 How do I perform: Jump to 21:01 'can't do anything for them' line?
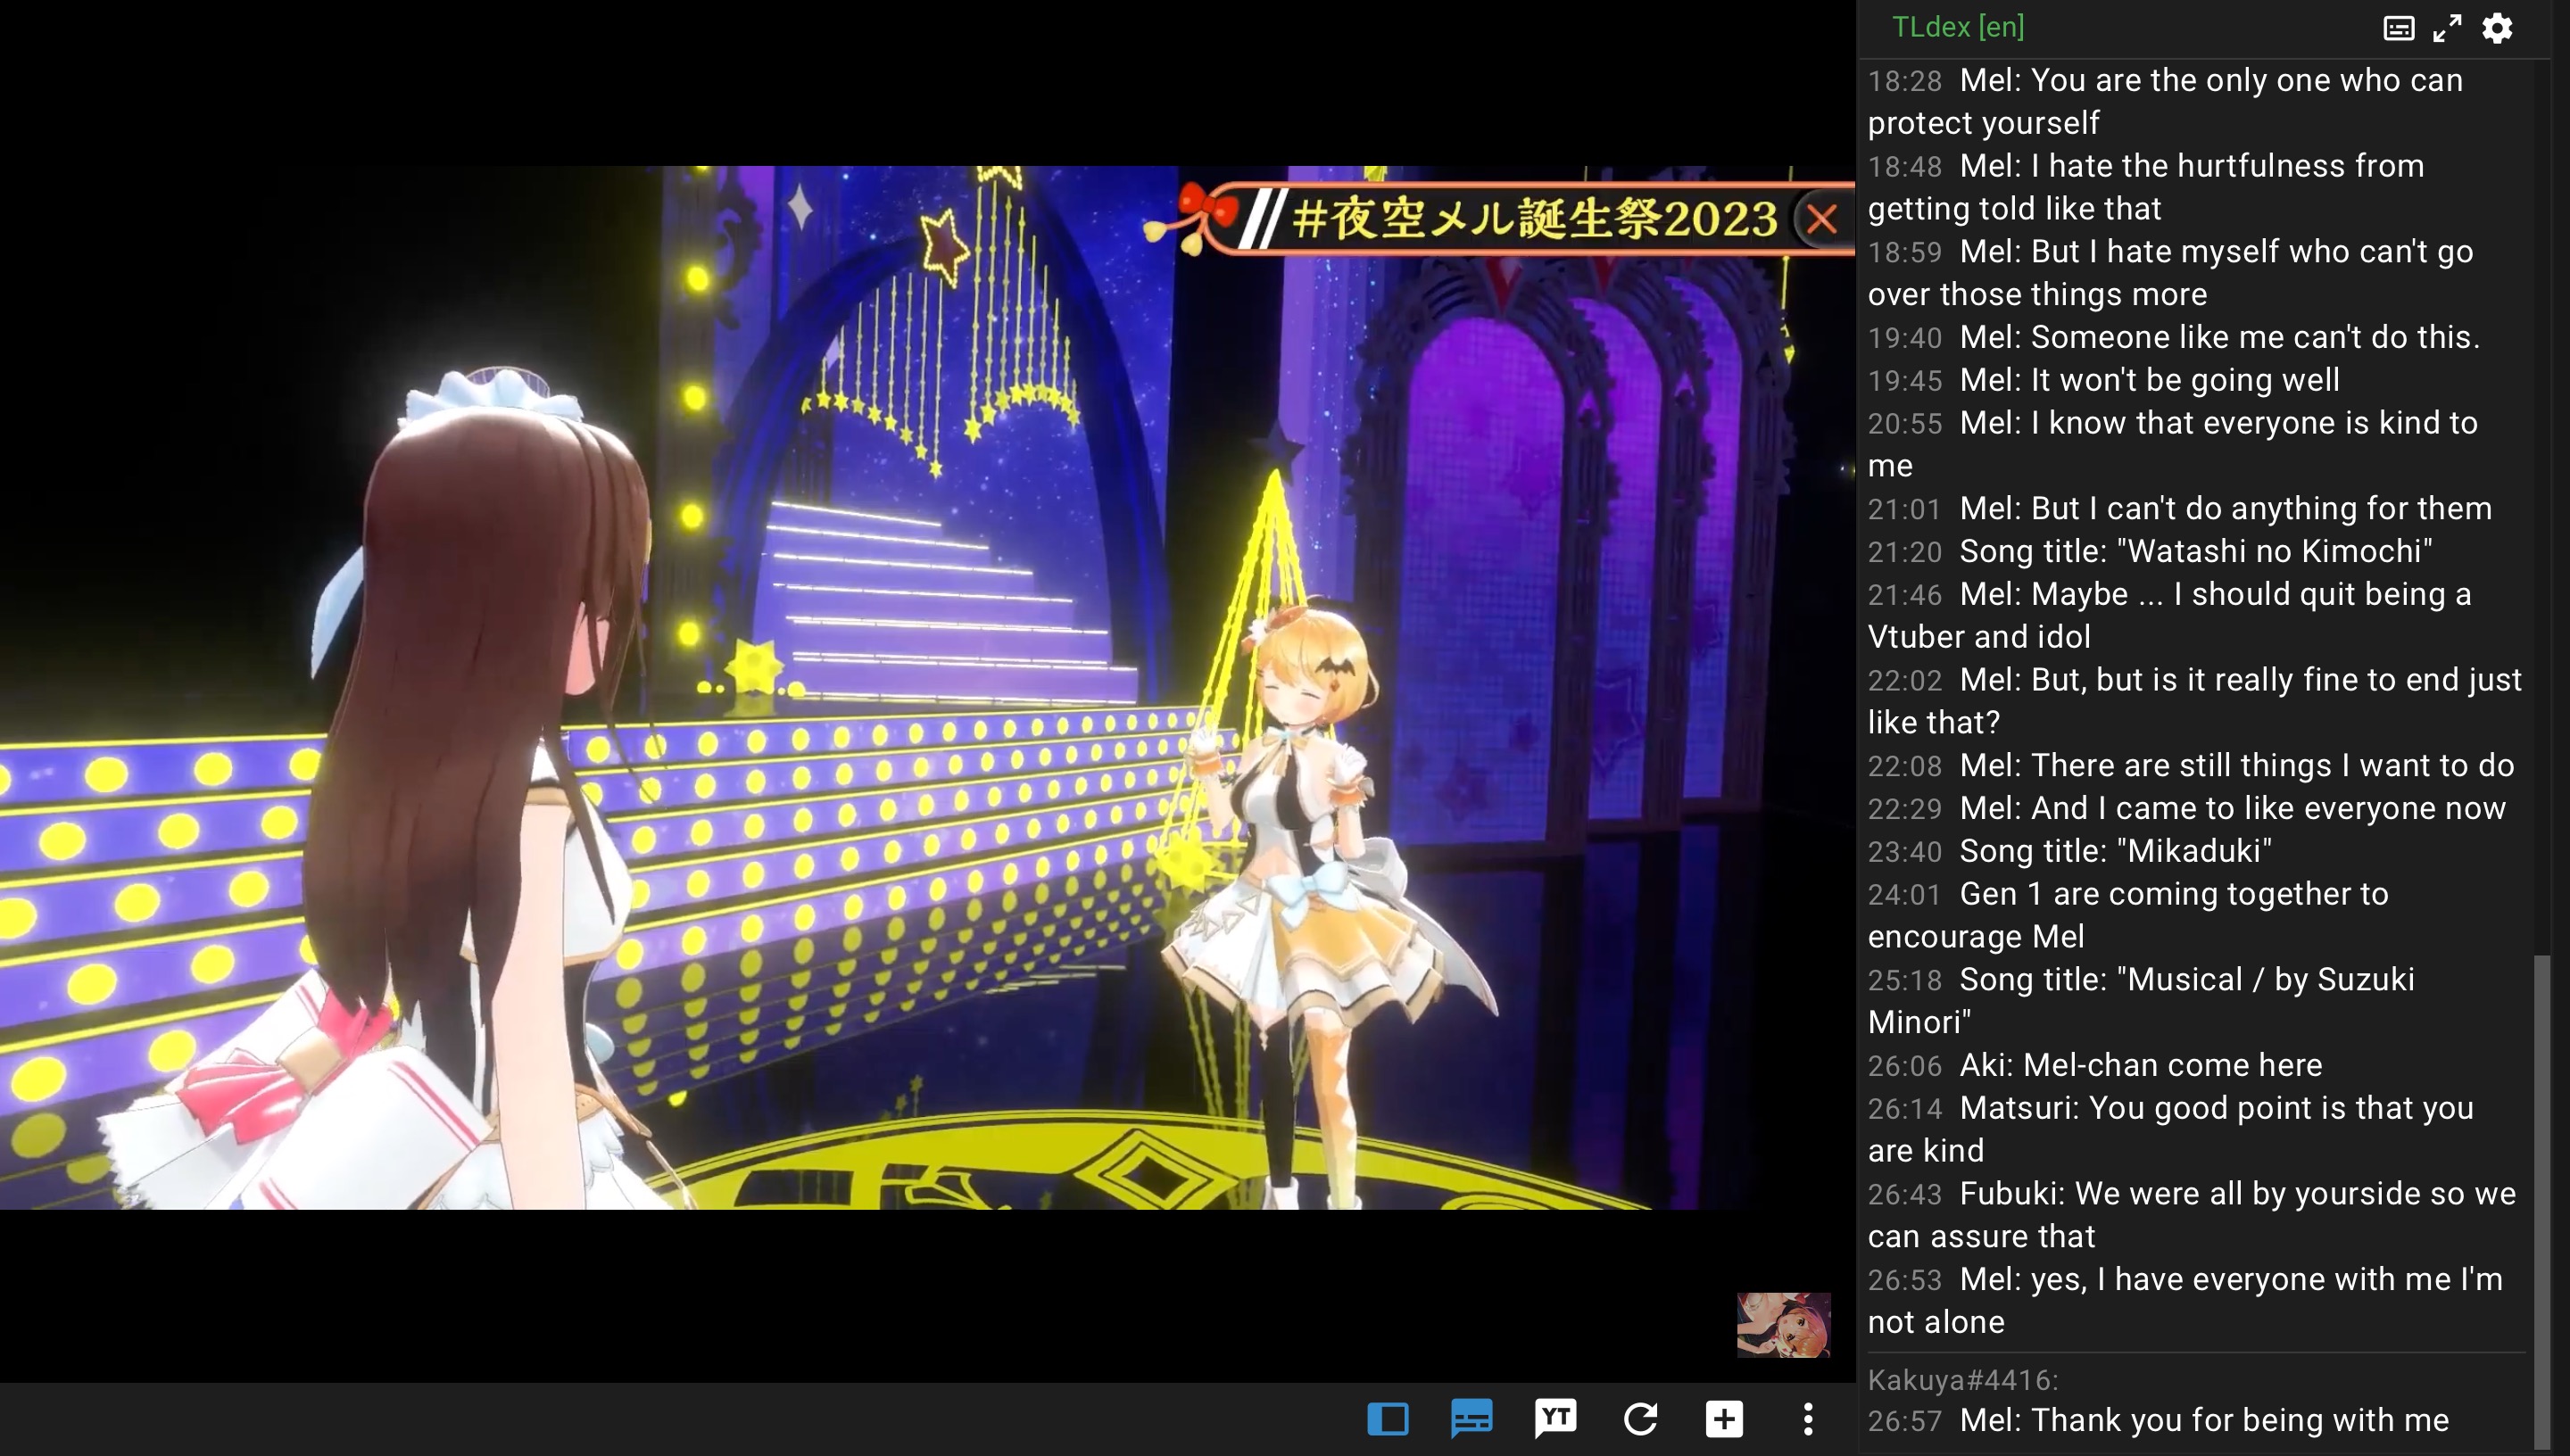tap(2195, 508)
